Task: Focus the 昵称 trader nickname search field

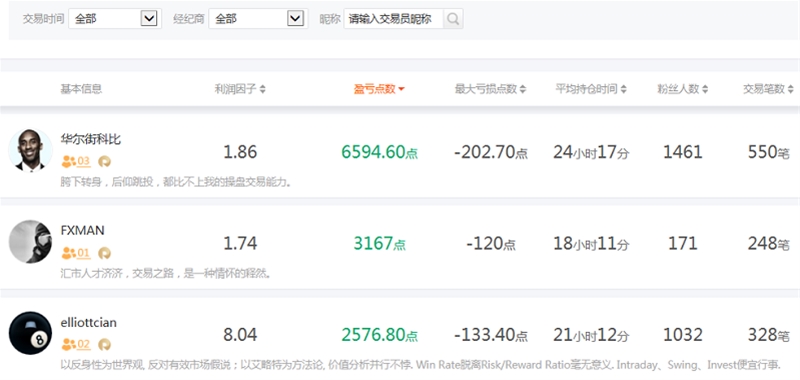Action: point(393,19)
